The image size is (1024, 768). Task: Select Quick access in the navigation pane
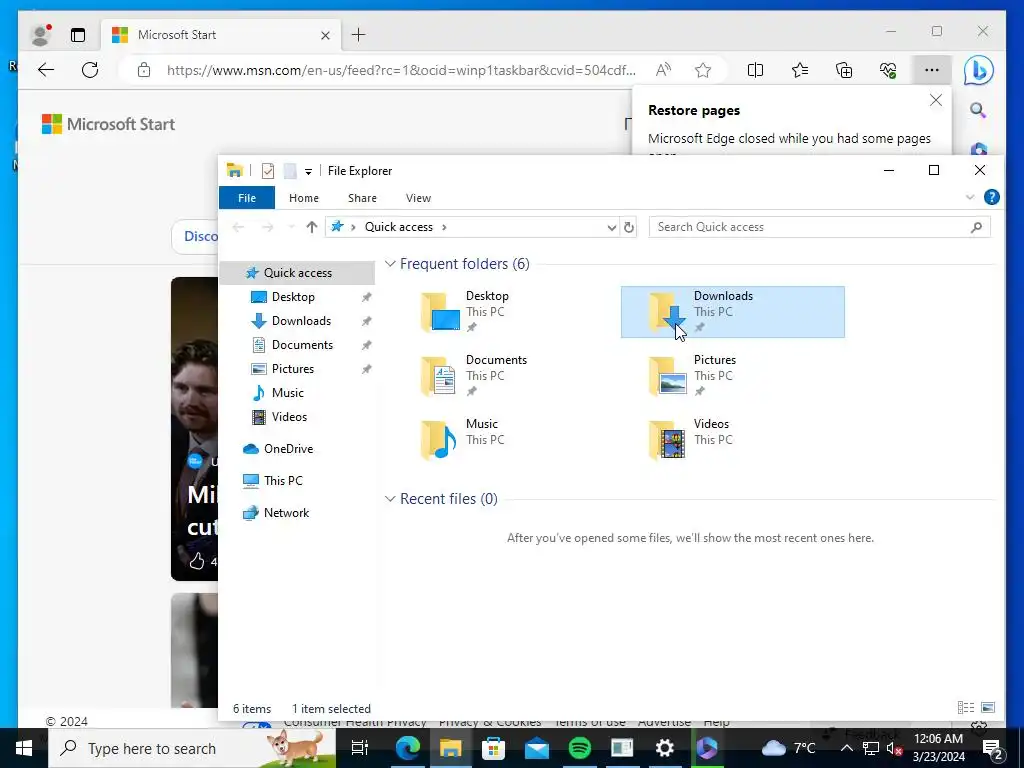(297, 272)
